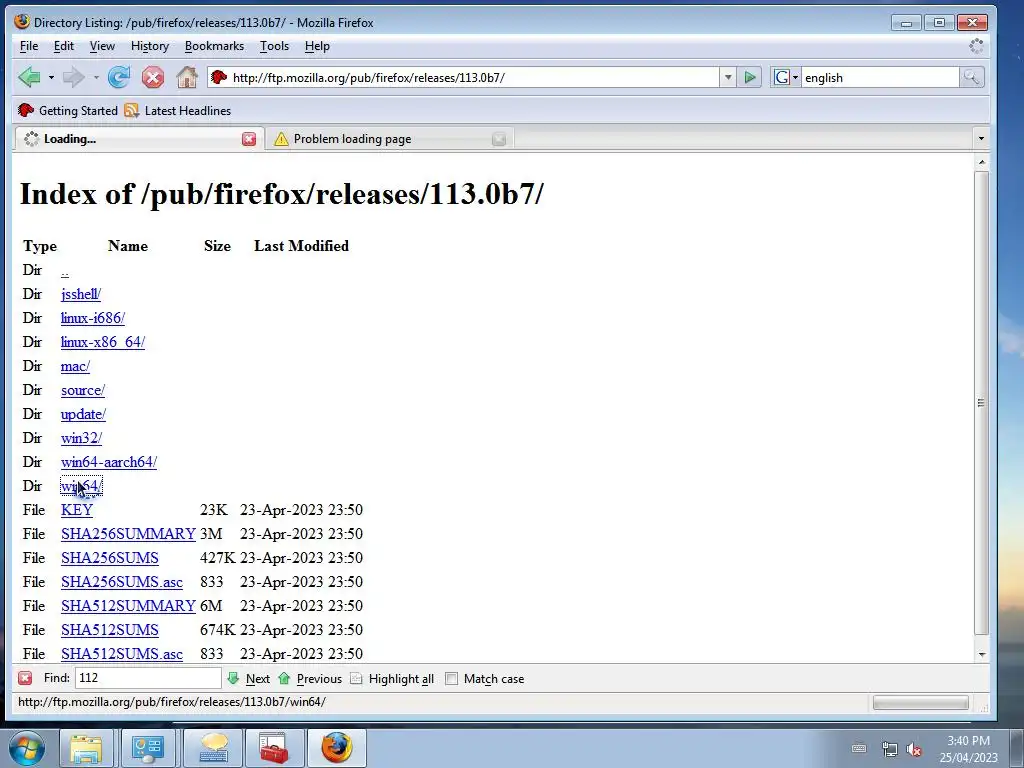The width and height of the screenshot is (1024, 768).
Task: Open the parent directory .. link
Action: [65, 270]
